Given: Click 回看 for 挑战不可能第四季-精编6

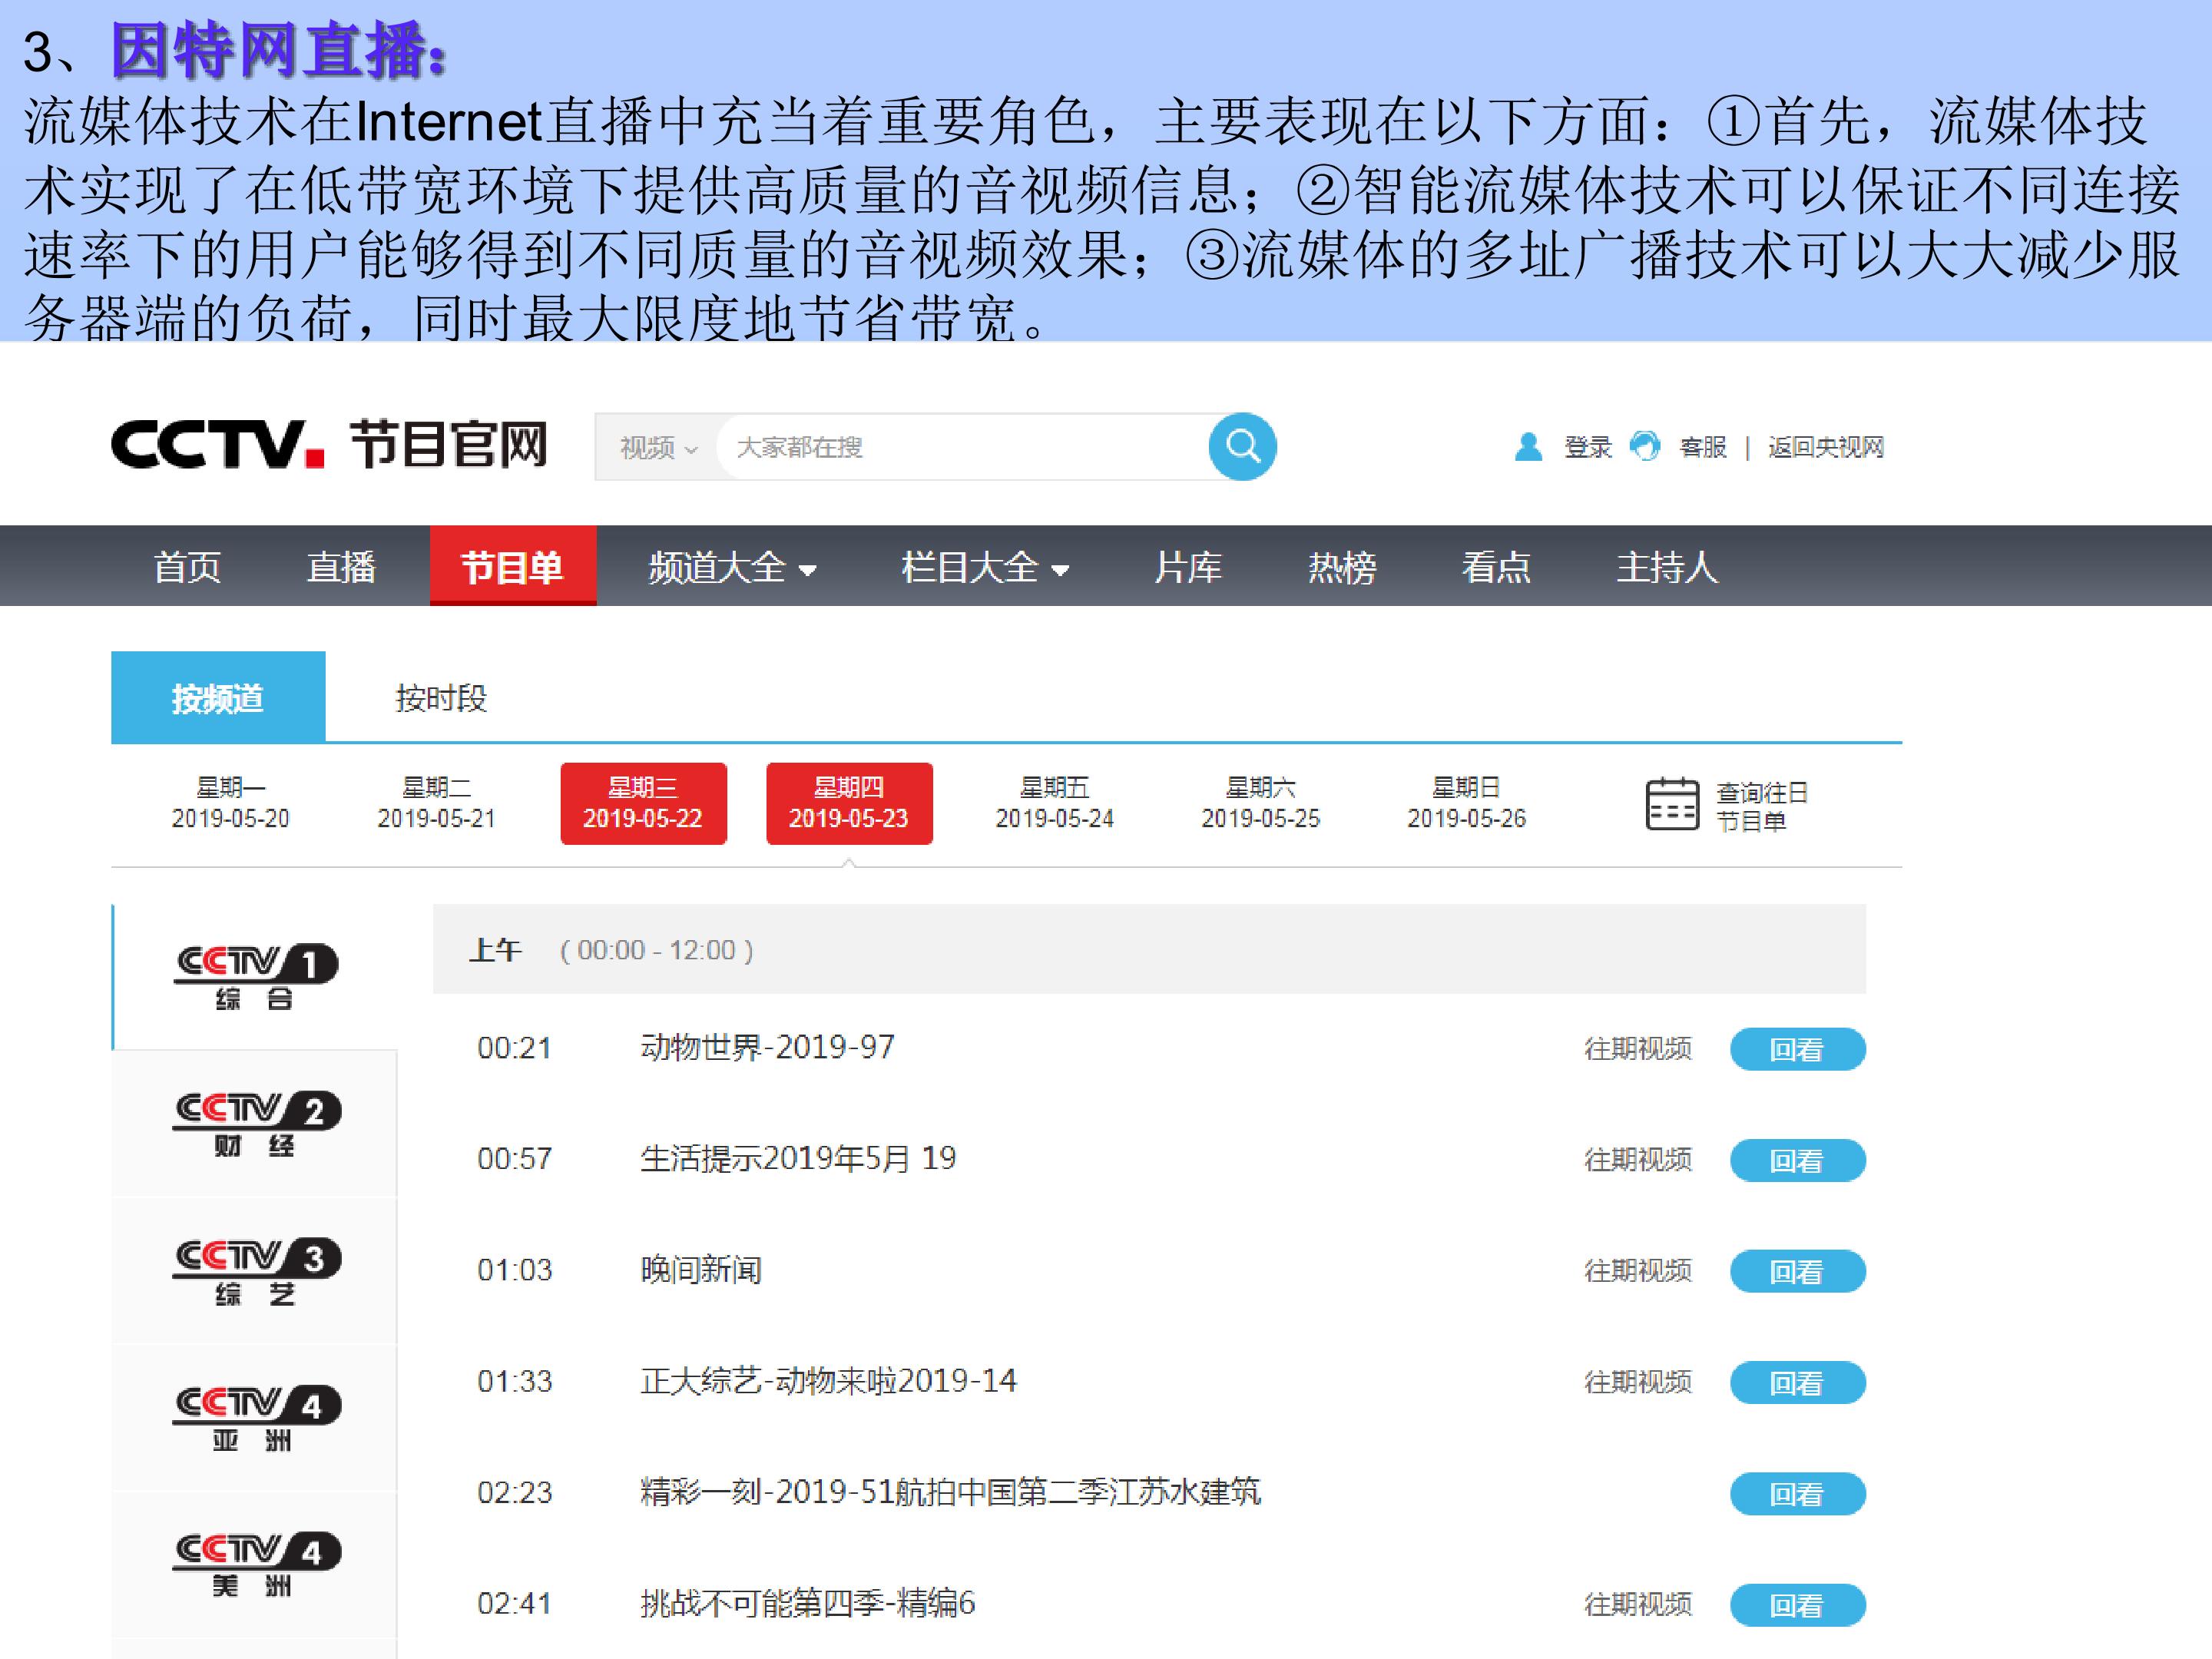Looking at the screenshot, I should tap(1797, 1605).
